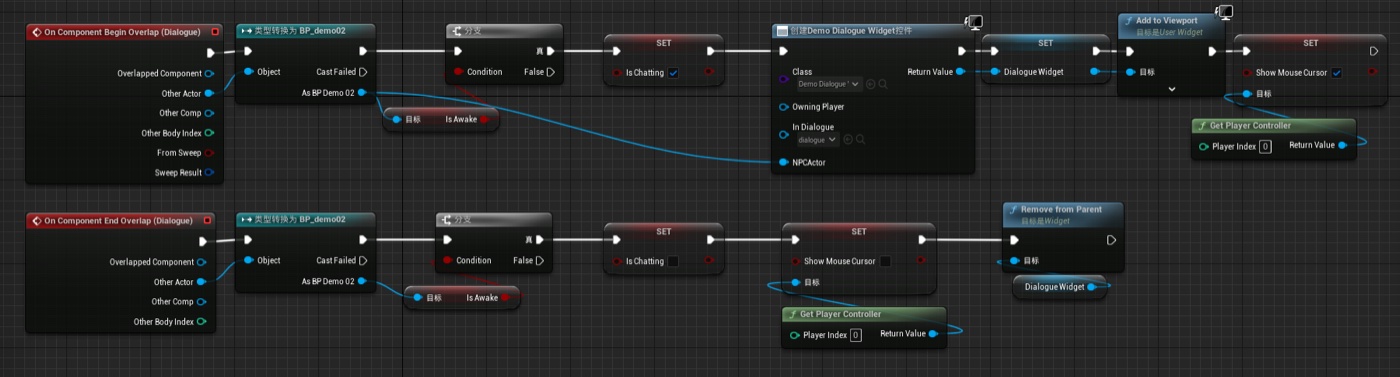Click output pin of Dialogue Widget getter node
Image resolution: width=1400 pixels, height=377 pixels.
(1092, 287)
